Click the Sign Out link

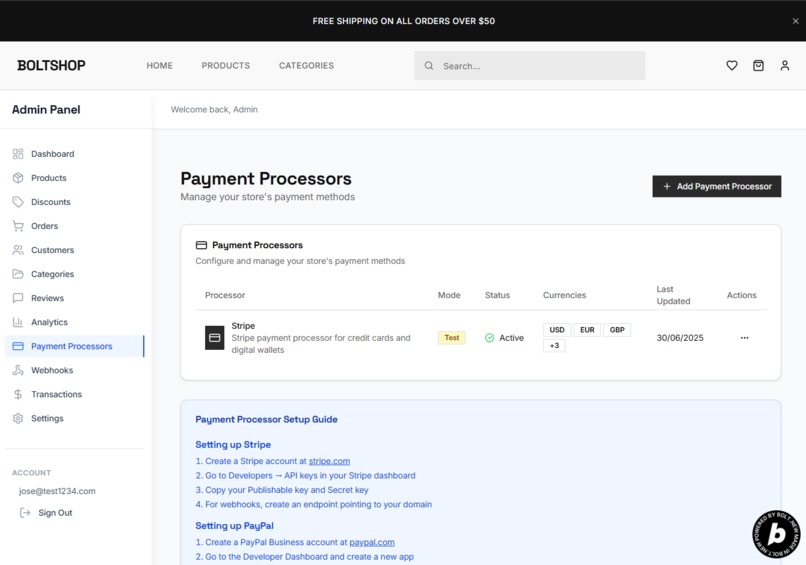click(55, 513)
